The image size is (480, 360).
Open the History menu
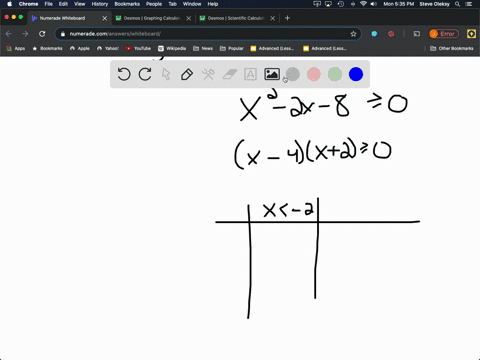pyautogui.click(x=100, y=4)
